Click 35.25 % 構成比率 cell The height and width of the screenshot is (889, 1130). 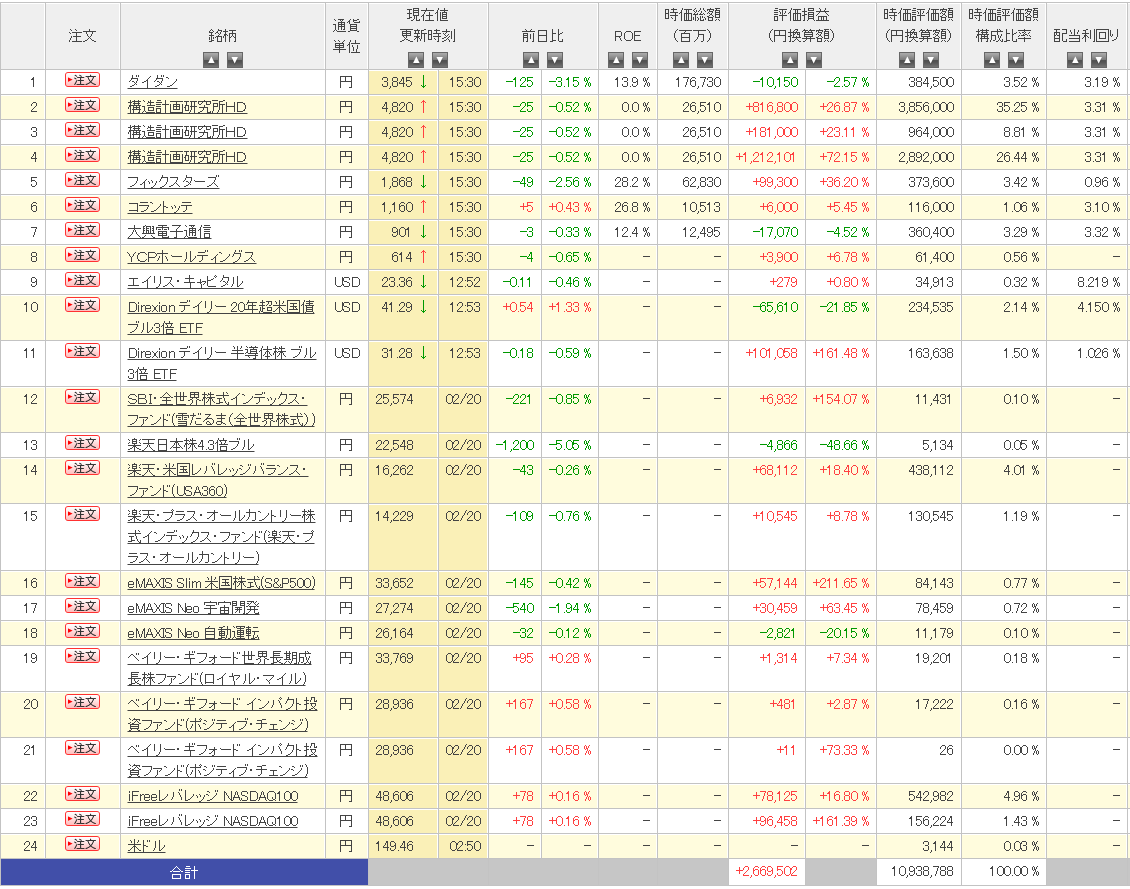(x=1018, y=107)
